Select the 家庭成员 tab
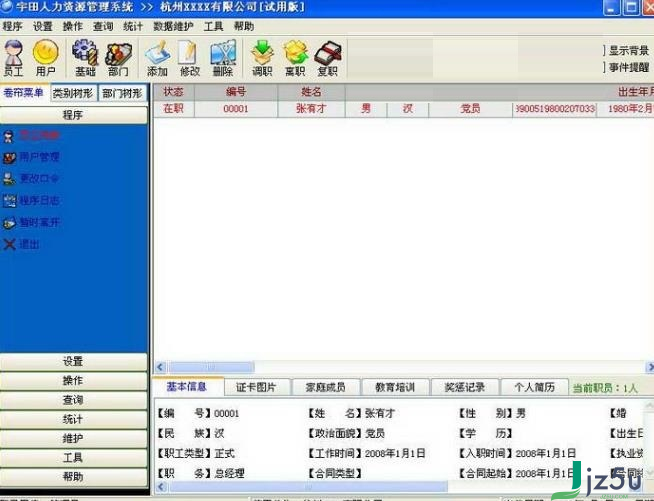Viewport: 654px width, 501px height. click(326, 388)
